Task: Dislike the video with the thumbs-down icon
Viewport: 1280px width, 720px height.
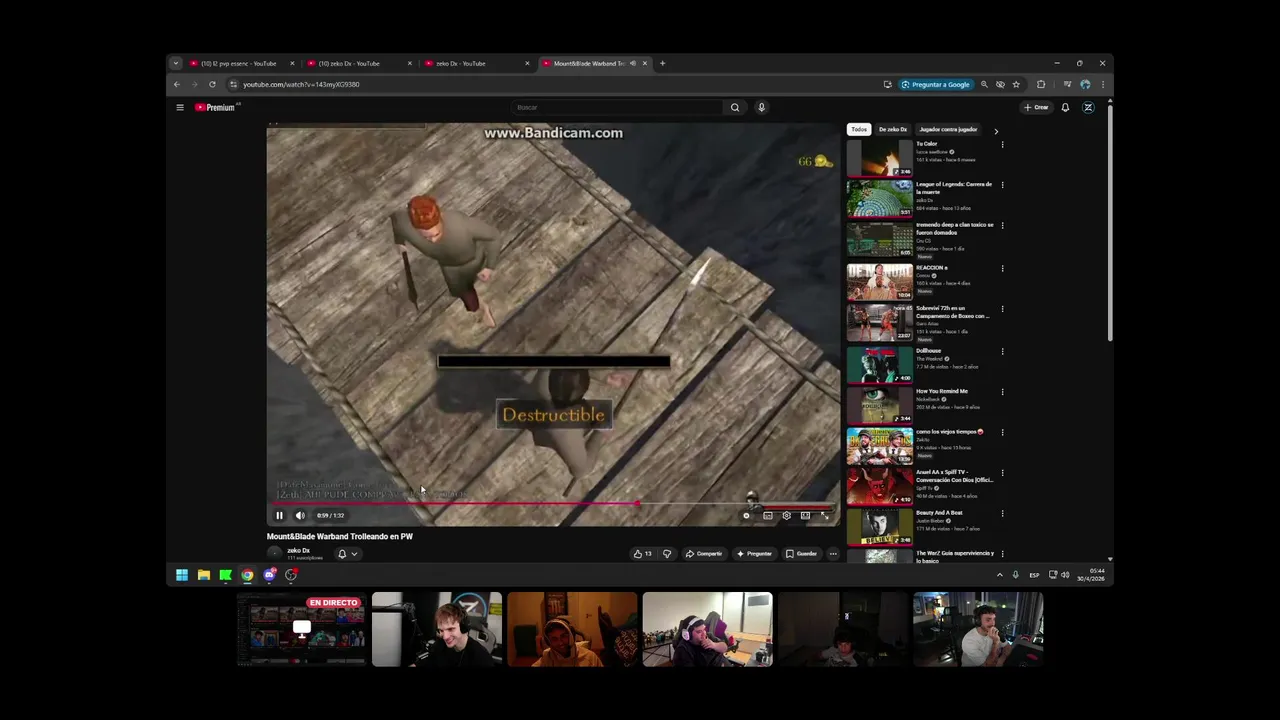Action: point(667,553)
